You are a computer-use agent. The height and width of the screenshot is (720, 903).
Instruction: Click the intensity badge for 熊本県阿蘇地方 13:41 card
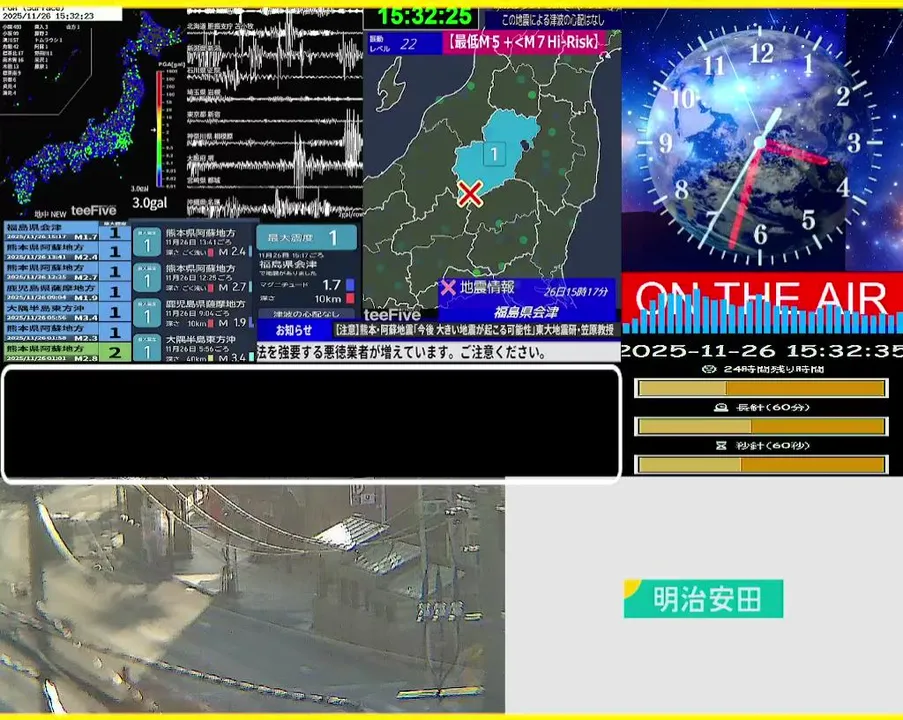147,242
